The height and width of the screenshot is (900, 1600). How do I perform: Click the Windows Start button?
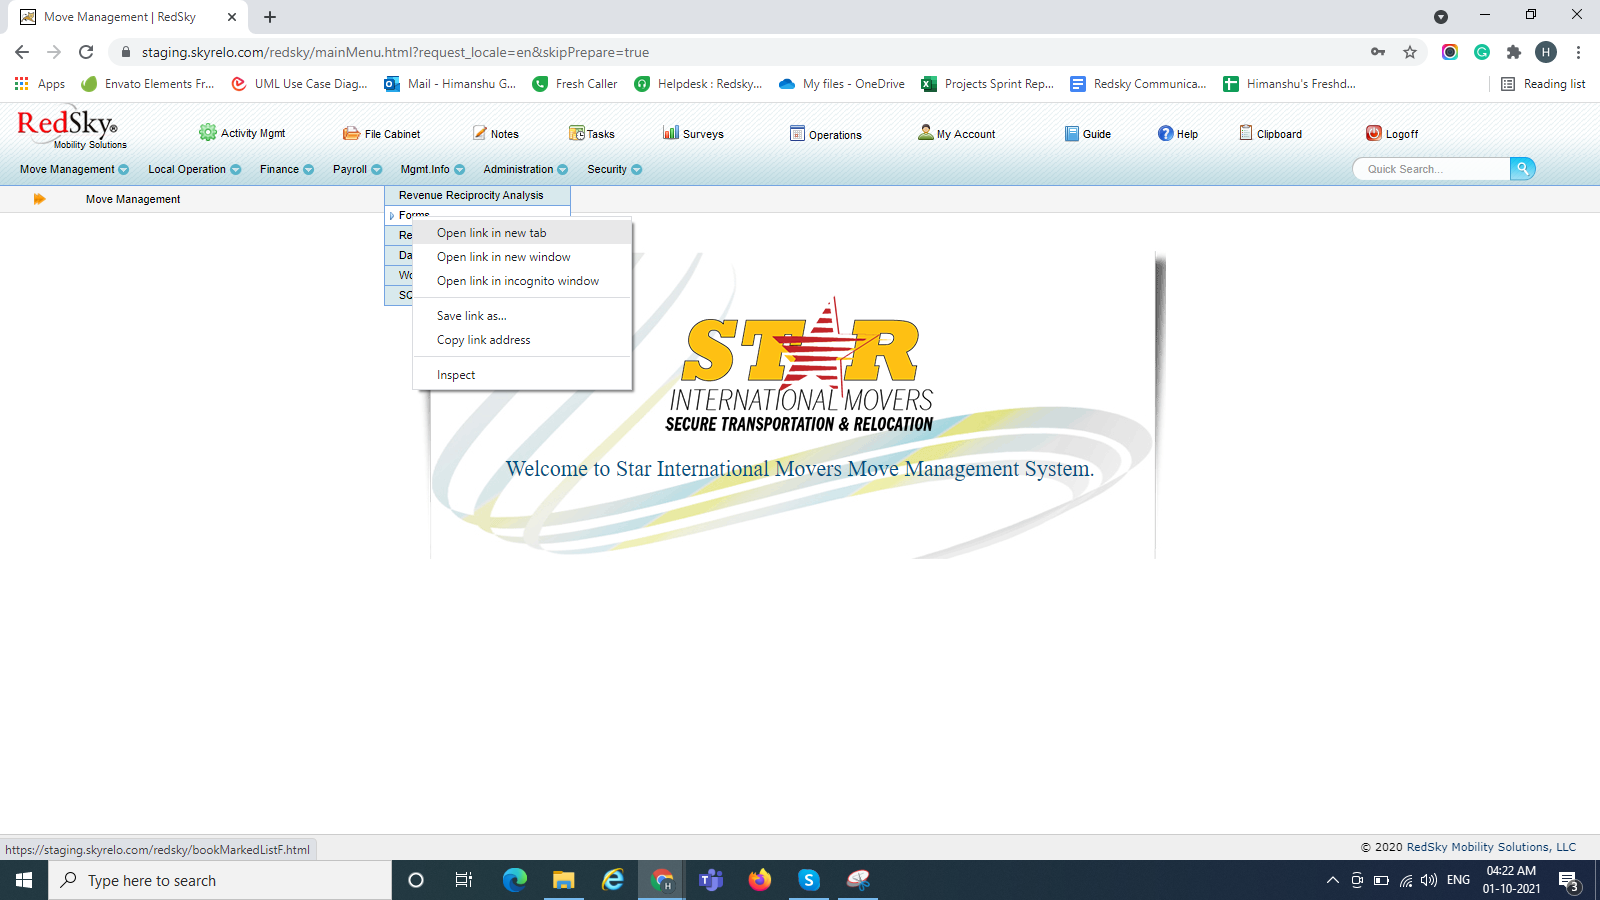[x=24, y=880]
